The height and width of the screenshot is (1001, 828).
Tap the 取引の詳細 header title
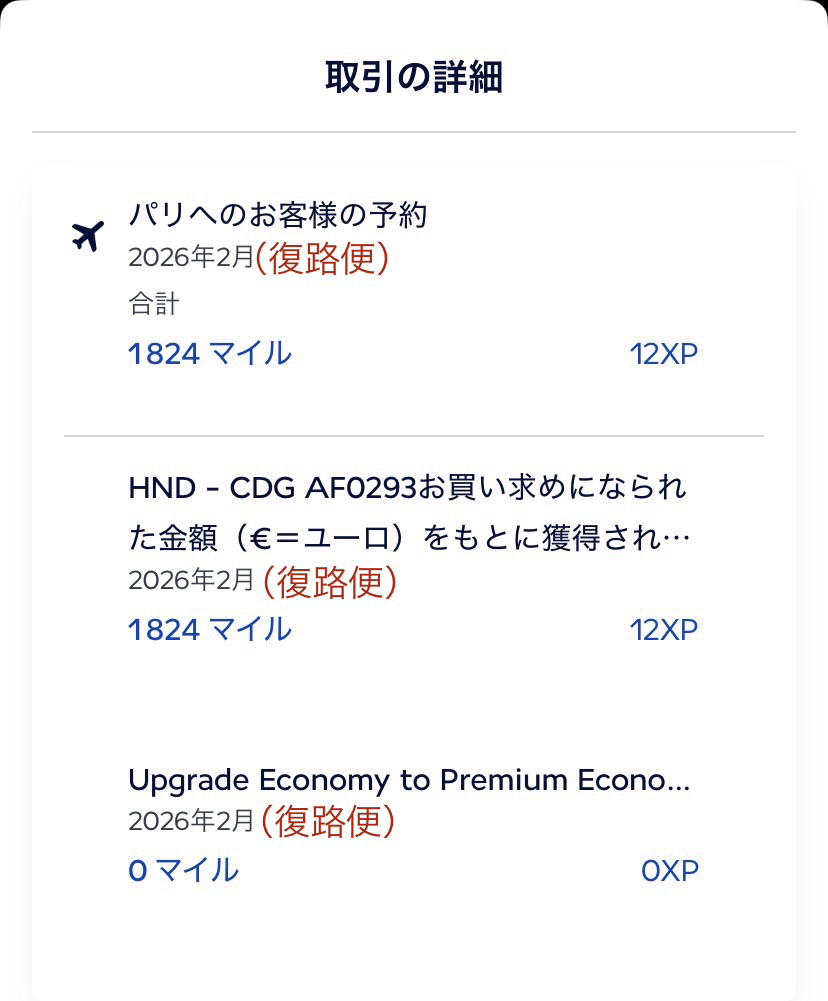point(414,77)
